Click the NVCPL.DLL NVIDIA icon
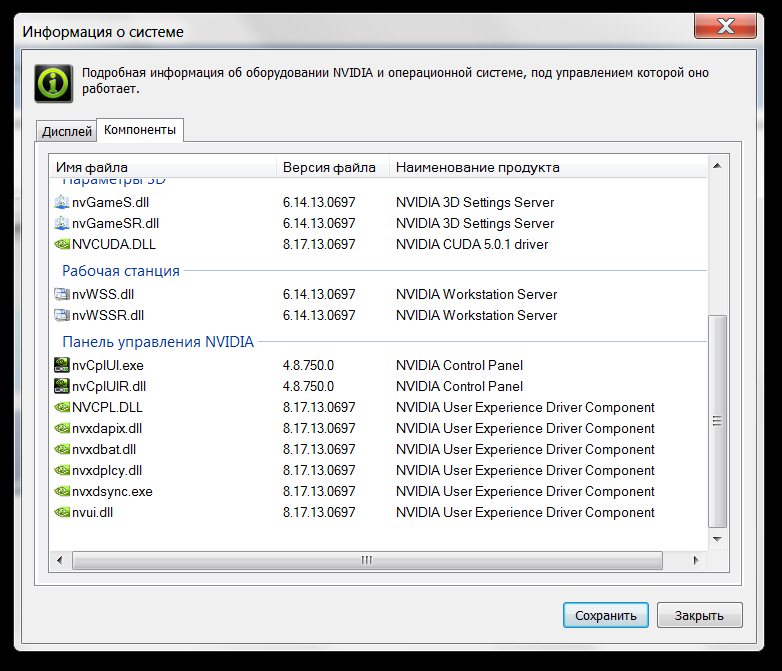Viewport: 782px width, 671px height. (x=61, y=407)
